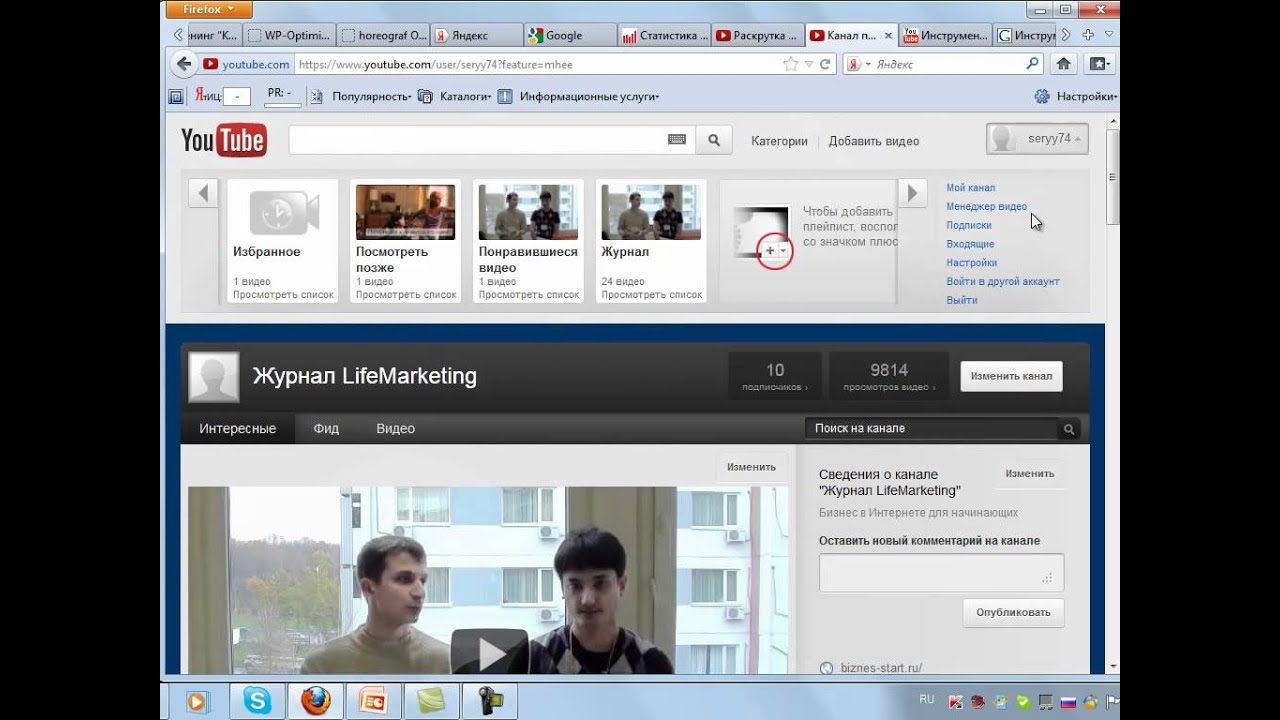Click the Опубликовать button
Image resolution: width=1280 pixels, height=720 pixels.
tap(1013, 613)
